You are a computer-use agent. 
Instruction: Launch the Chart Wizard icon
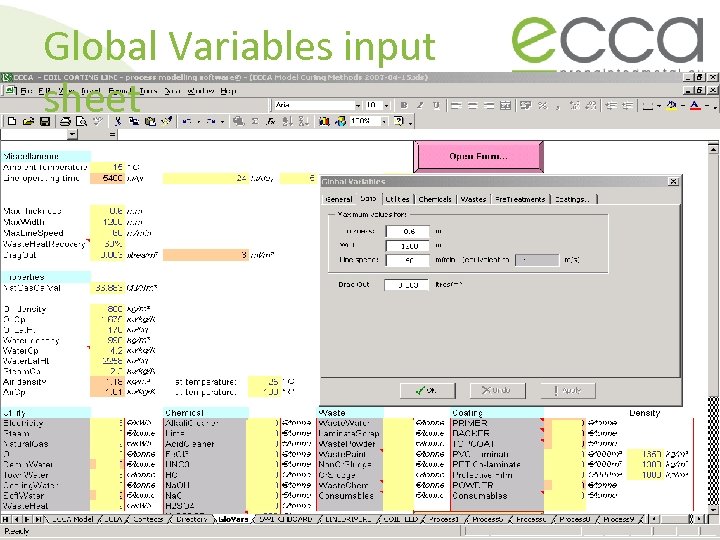click(x=324, y=121)
